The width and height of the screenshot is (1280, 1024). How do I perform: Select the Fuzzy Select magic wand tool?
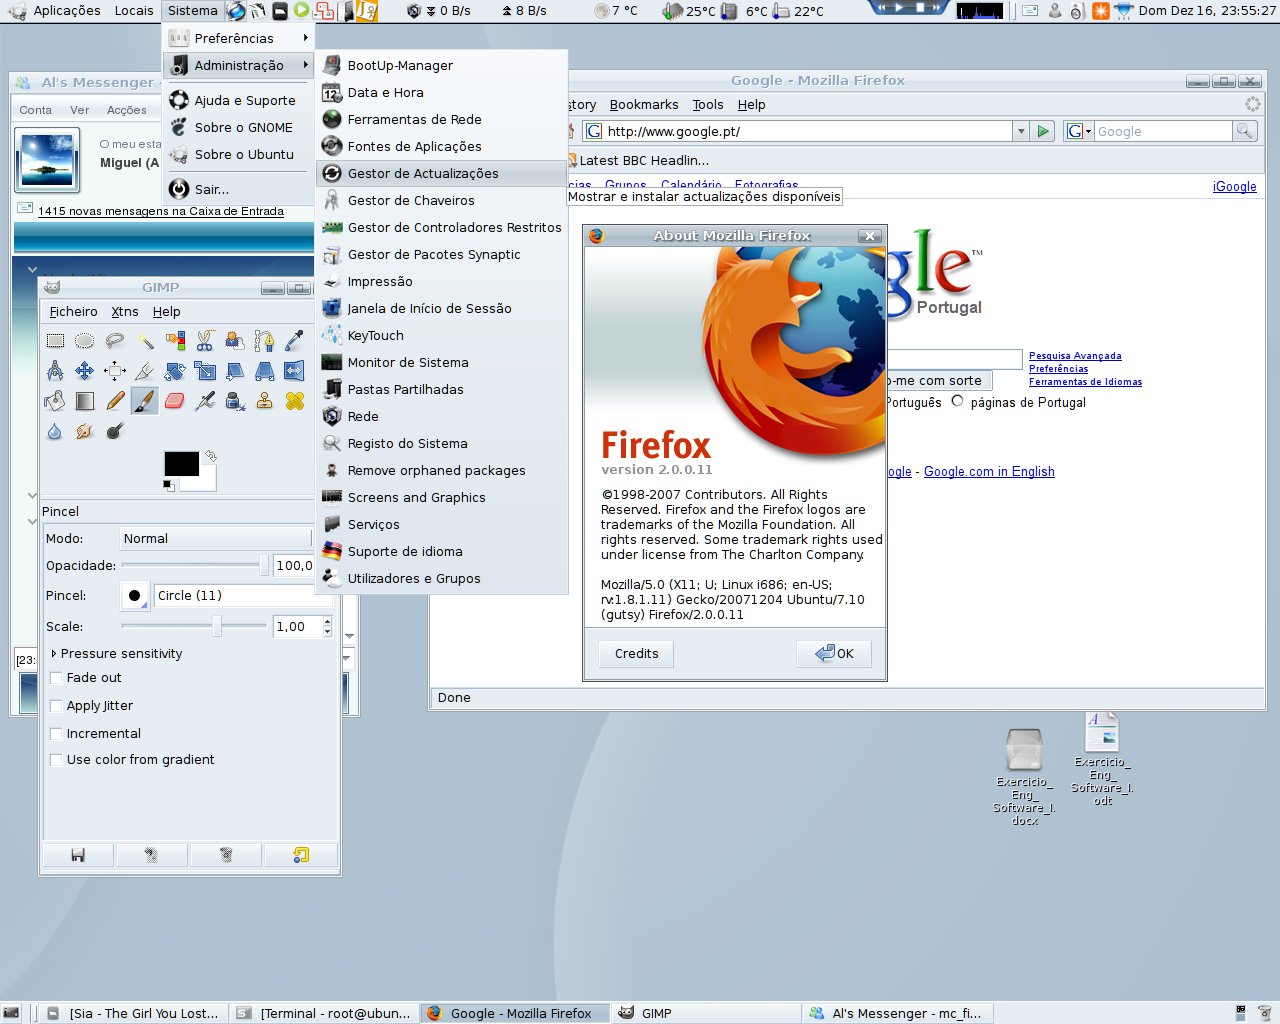[x=145, y=341]
